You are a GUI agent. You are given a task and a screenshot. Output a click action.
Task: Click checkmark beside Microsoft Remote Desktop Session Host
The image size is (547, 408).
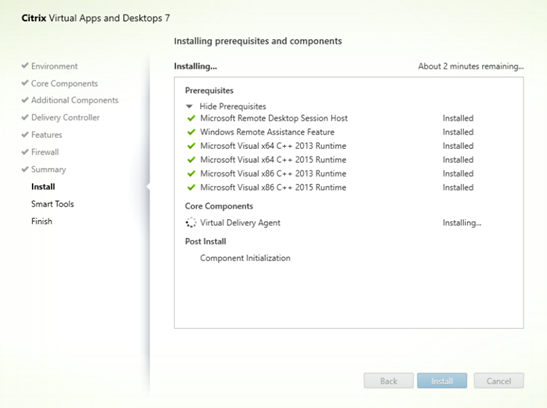tap(191, 118)
